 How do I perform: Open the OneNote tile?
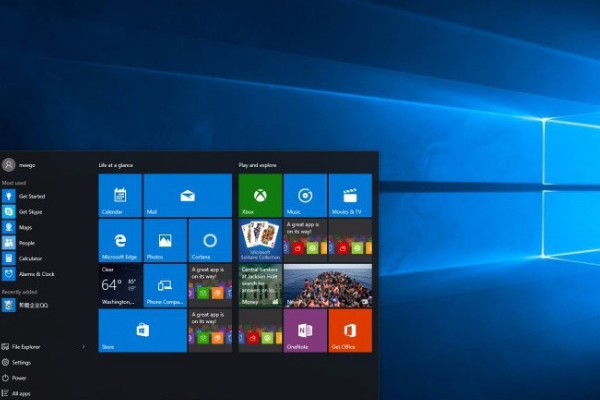(305, 331)
